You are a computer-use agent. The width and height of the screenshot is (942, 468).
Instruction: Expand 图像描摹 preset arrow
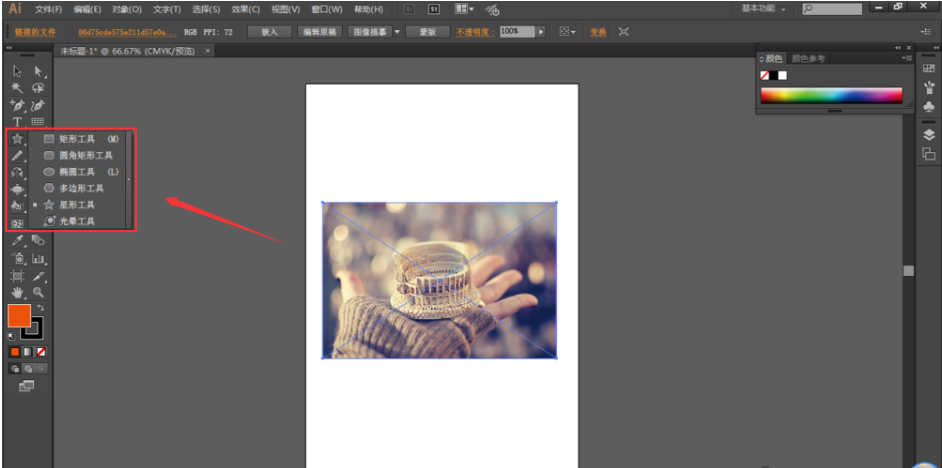tap(397, 32)
